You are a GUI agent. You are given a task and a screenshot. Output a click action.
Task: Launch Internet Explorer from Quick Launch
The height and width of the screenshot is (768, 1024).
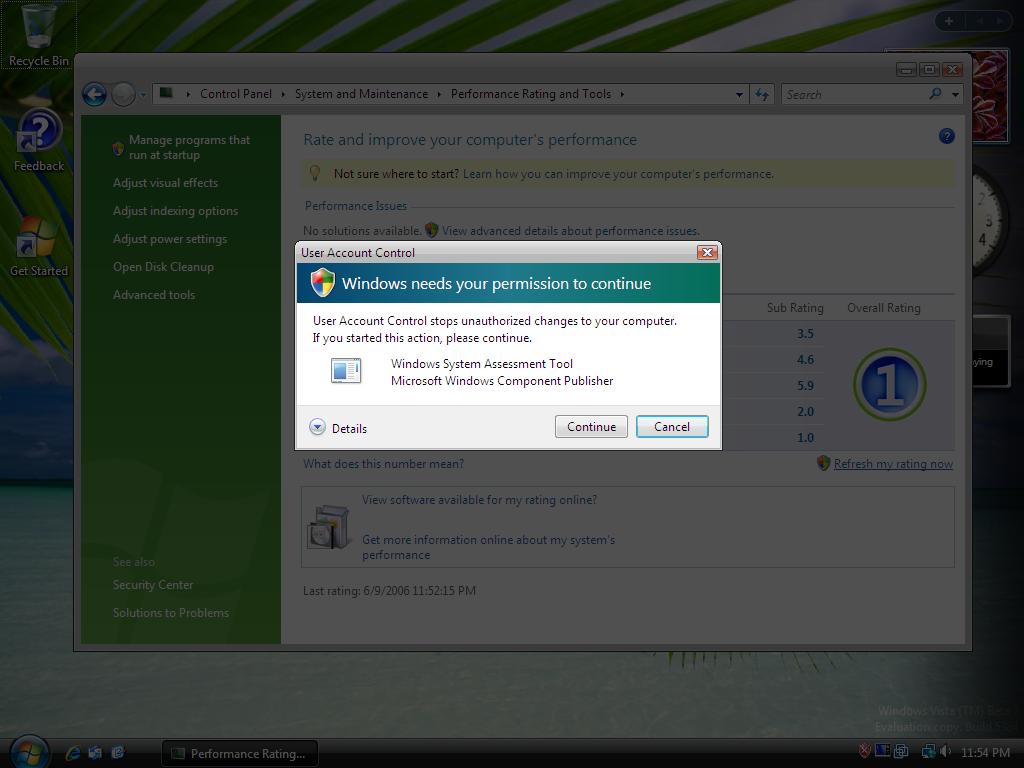point(73,752)
